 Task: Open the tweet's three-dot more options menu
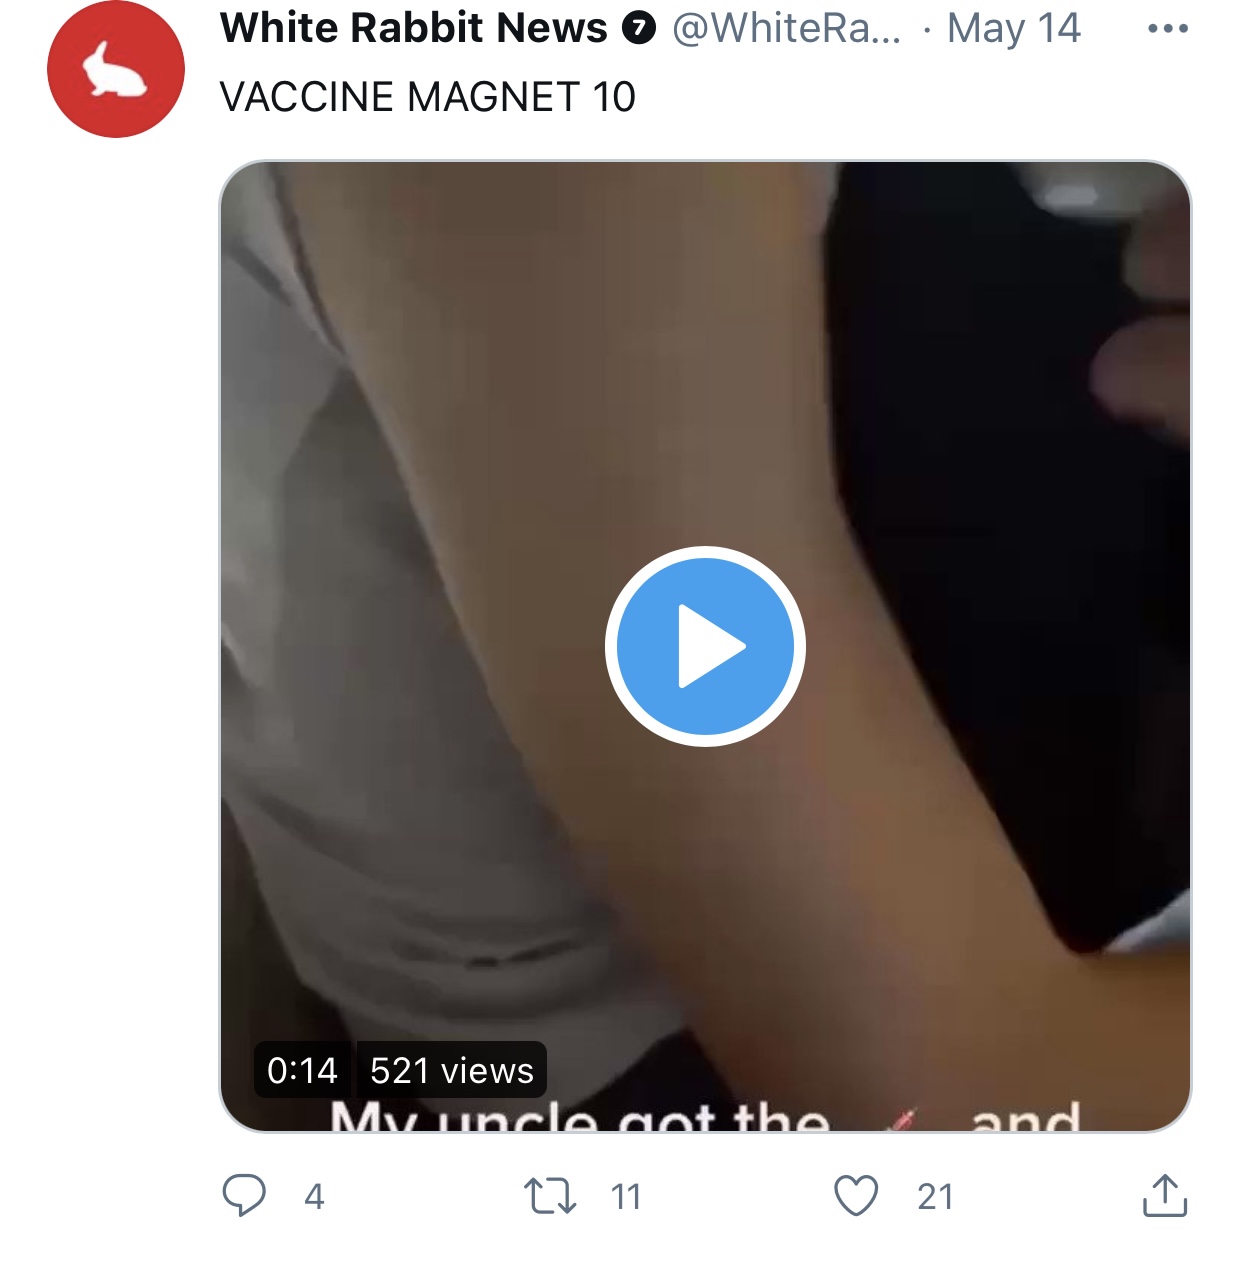pyautogui.click(x=1168, y=29)
